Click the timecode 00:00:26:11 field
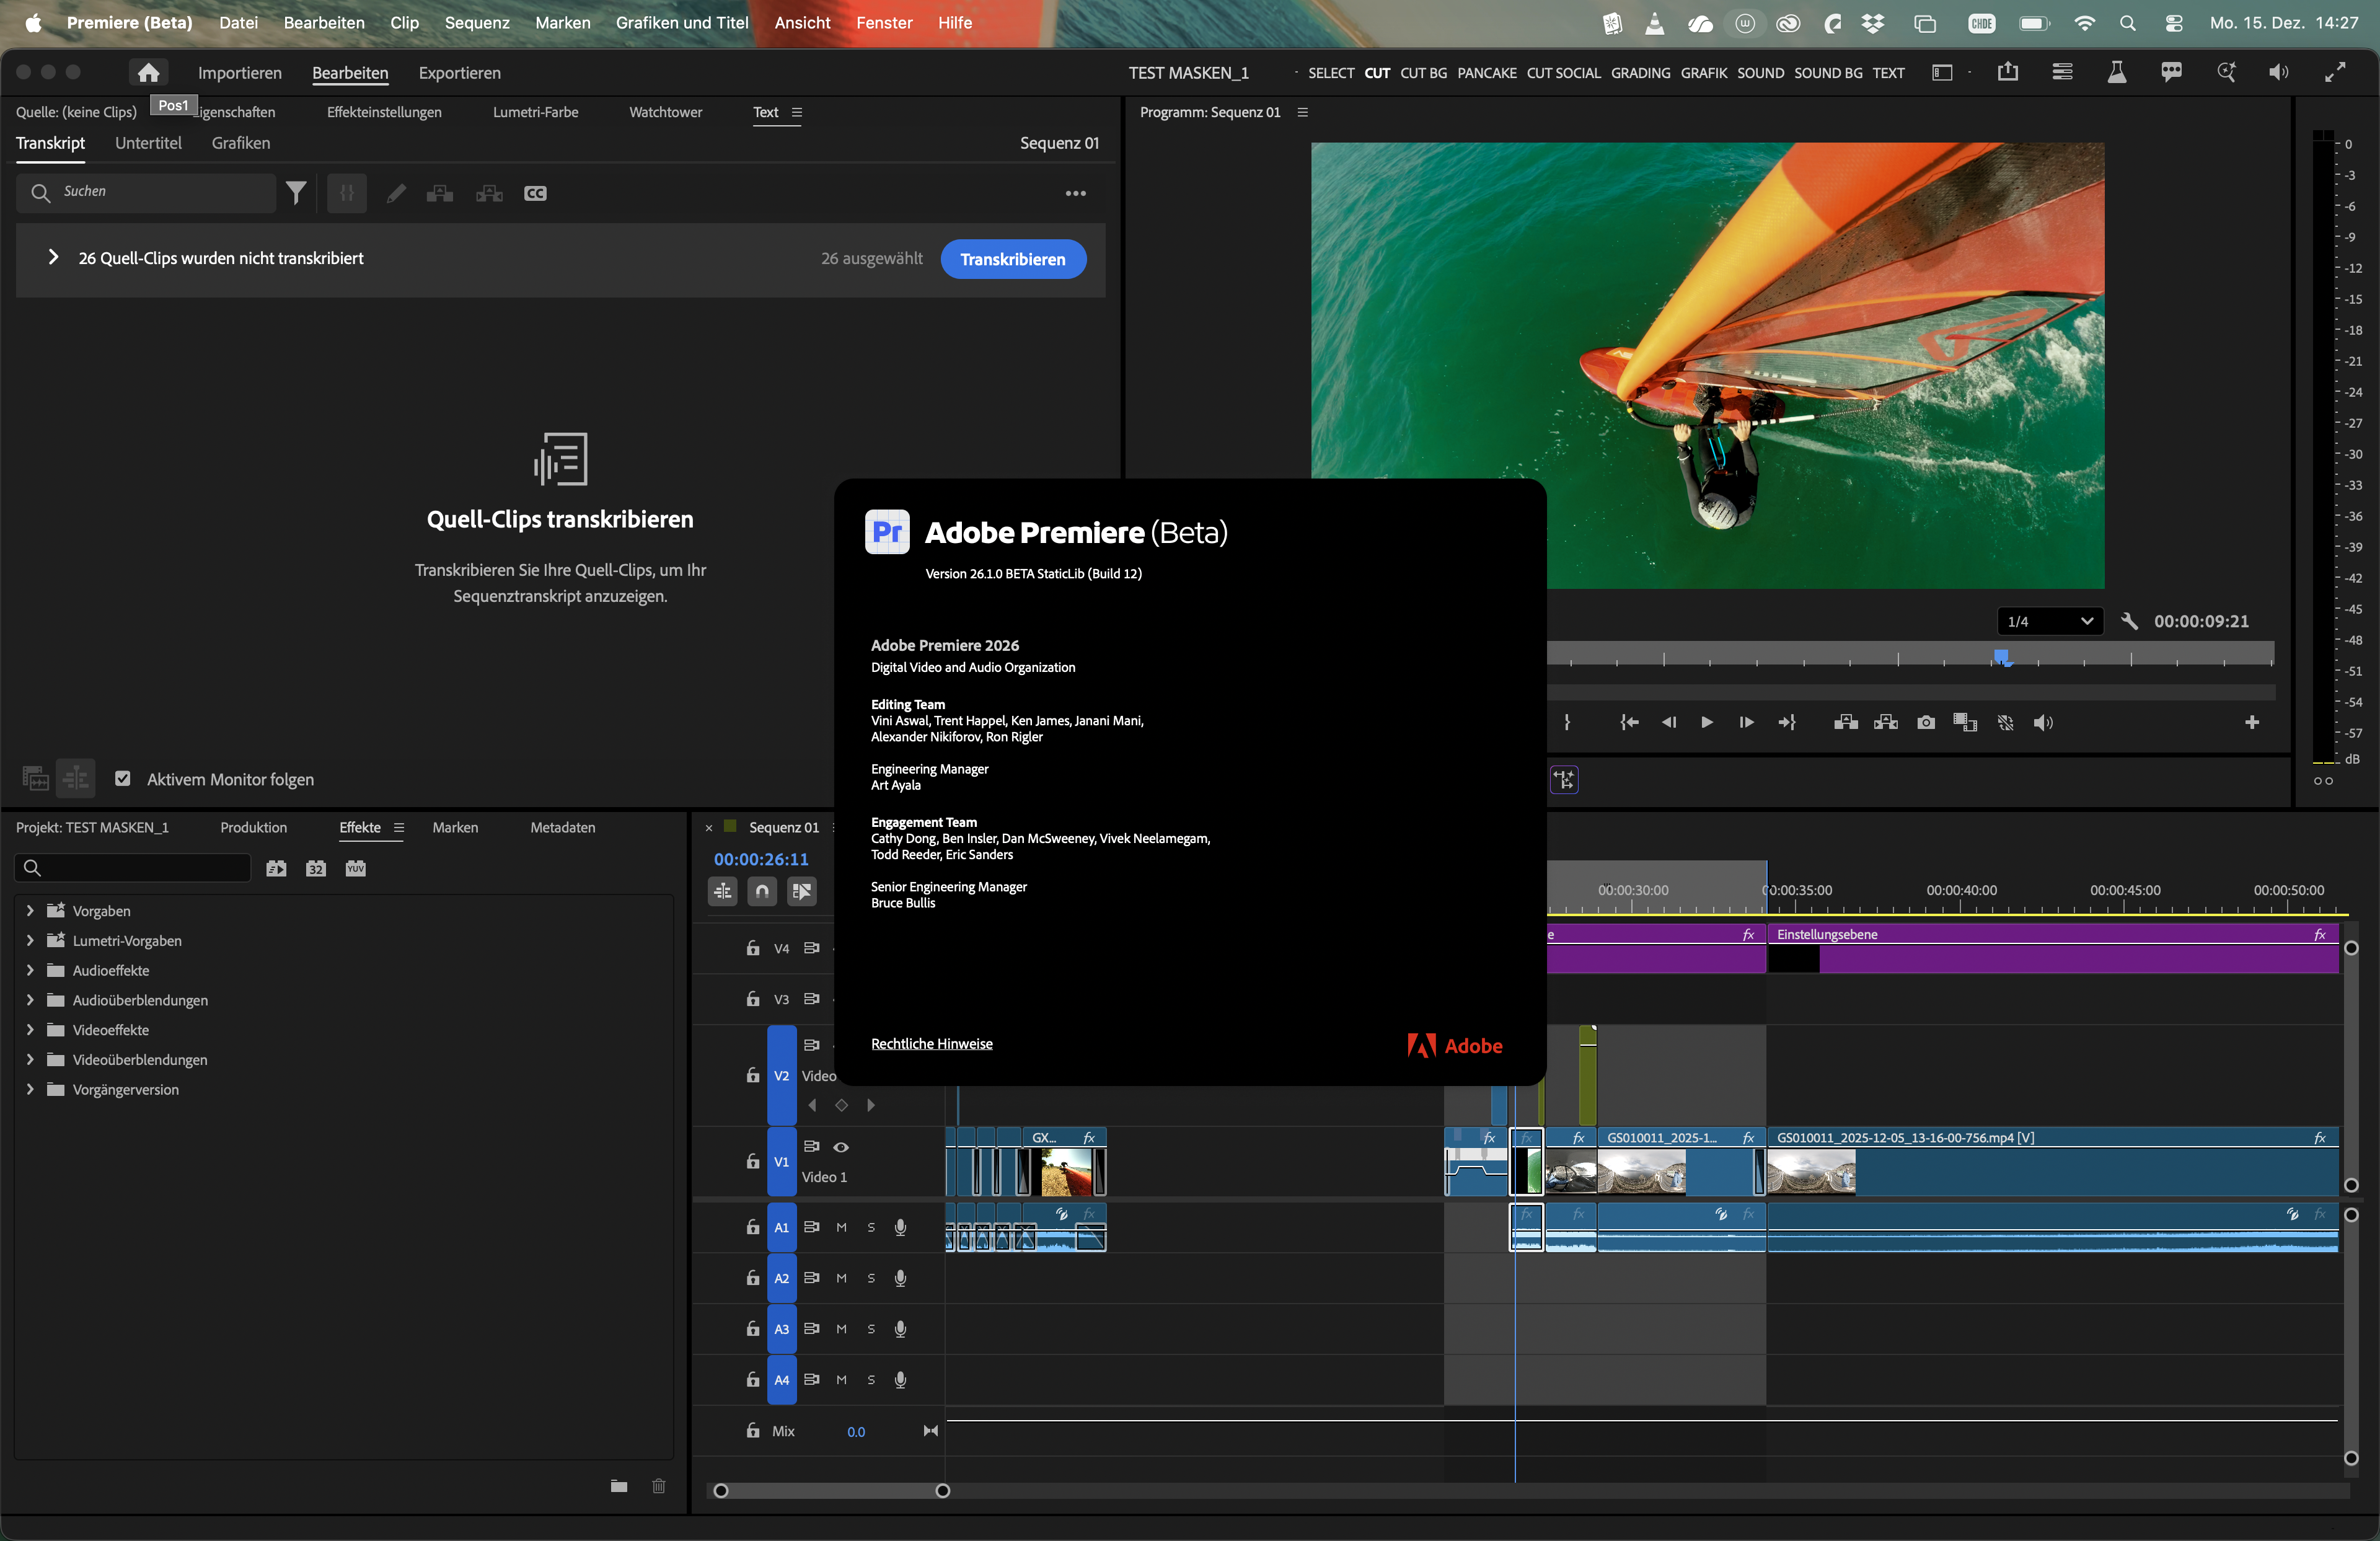Viewport: 2380px width, 1541px height. (761, 858)
